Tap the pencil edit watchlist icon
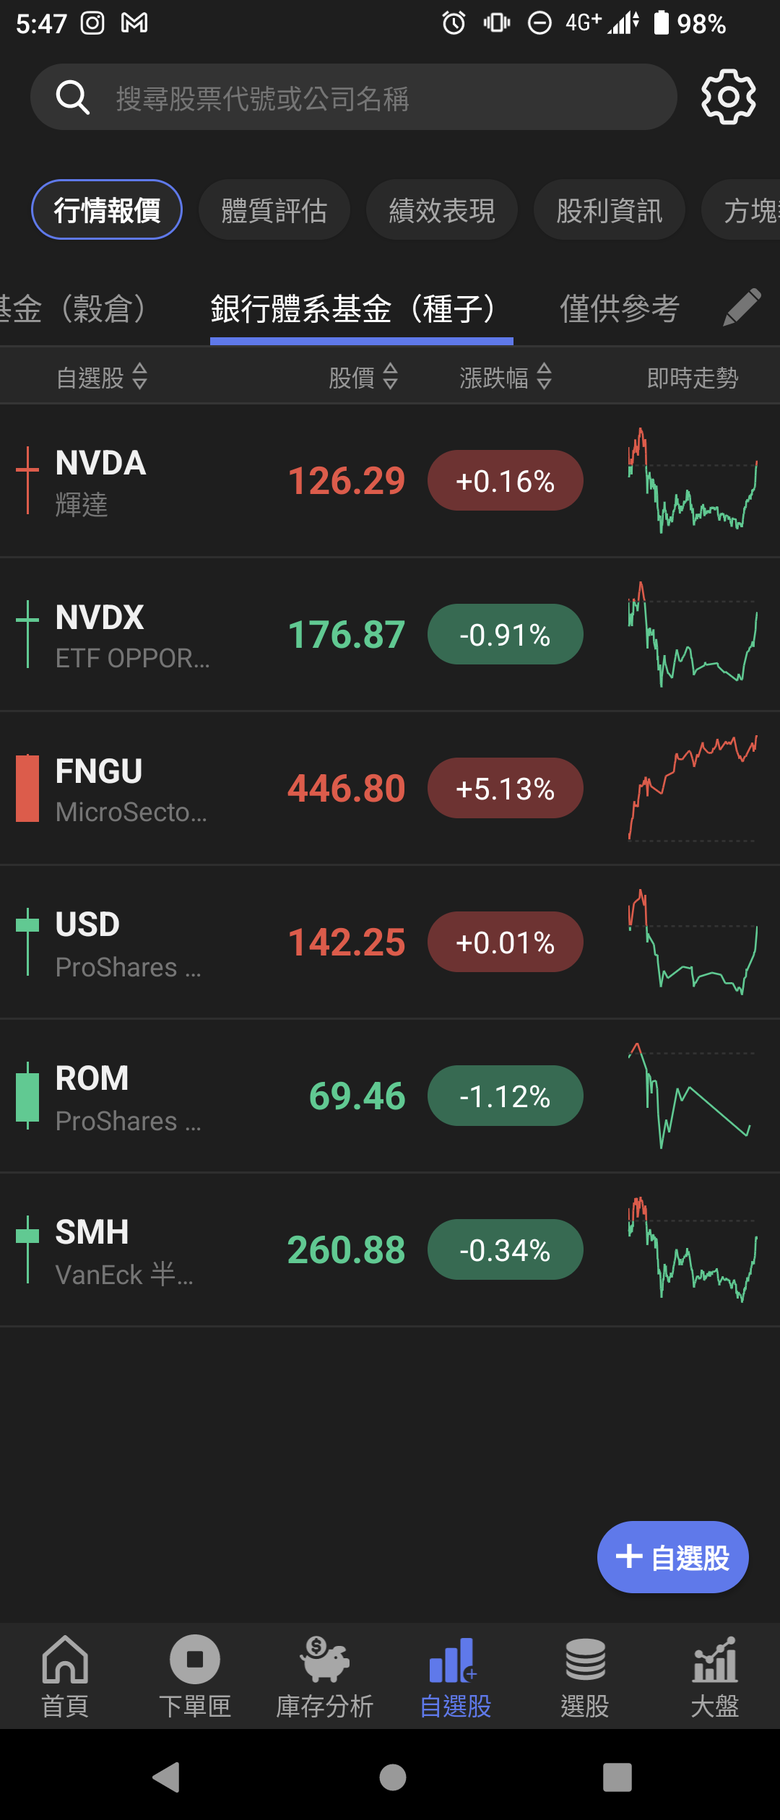The image size is (780, 1820). click(x=742, y=308)
